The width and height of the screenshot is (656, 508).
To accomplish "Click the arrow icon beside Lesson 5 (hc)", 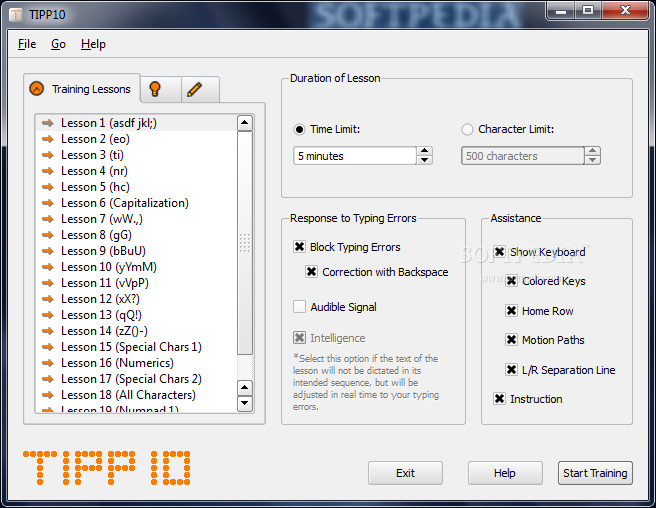I will click(48, 187).
